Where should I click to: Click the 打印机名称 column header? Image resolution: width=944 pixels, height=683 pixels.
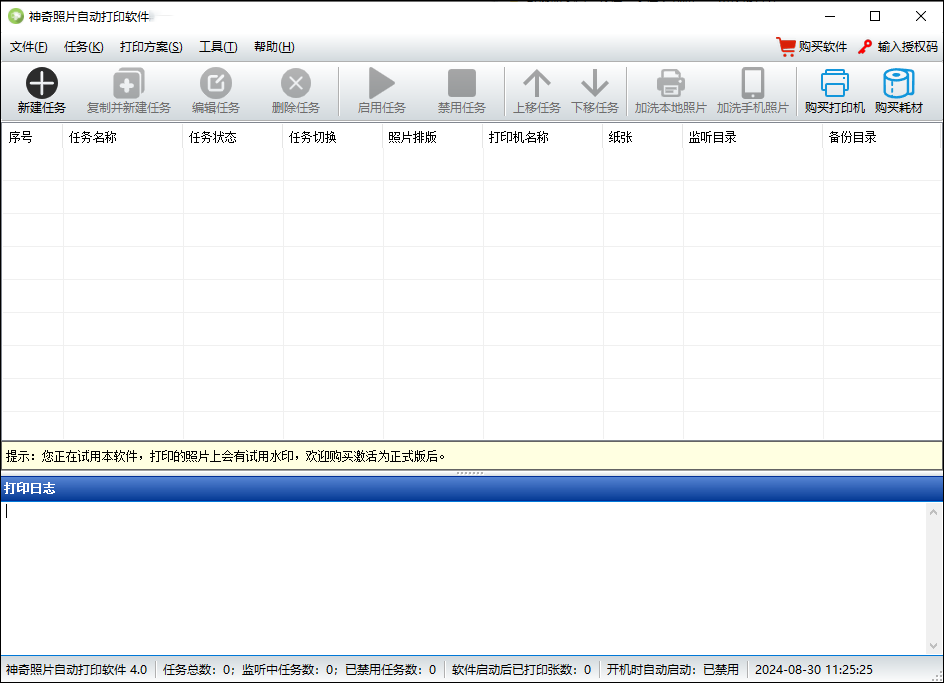coord(543,137)
